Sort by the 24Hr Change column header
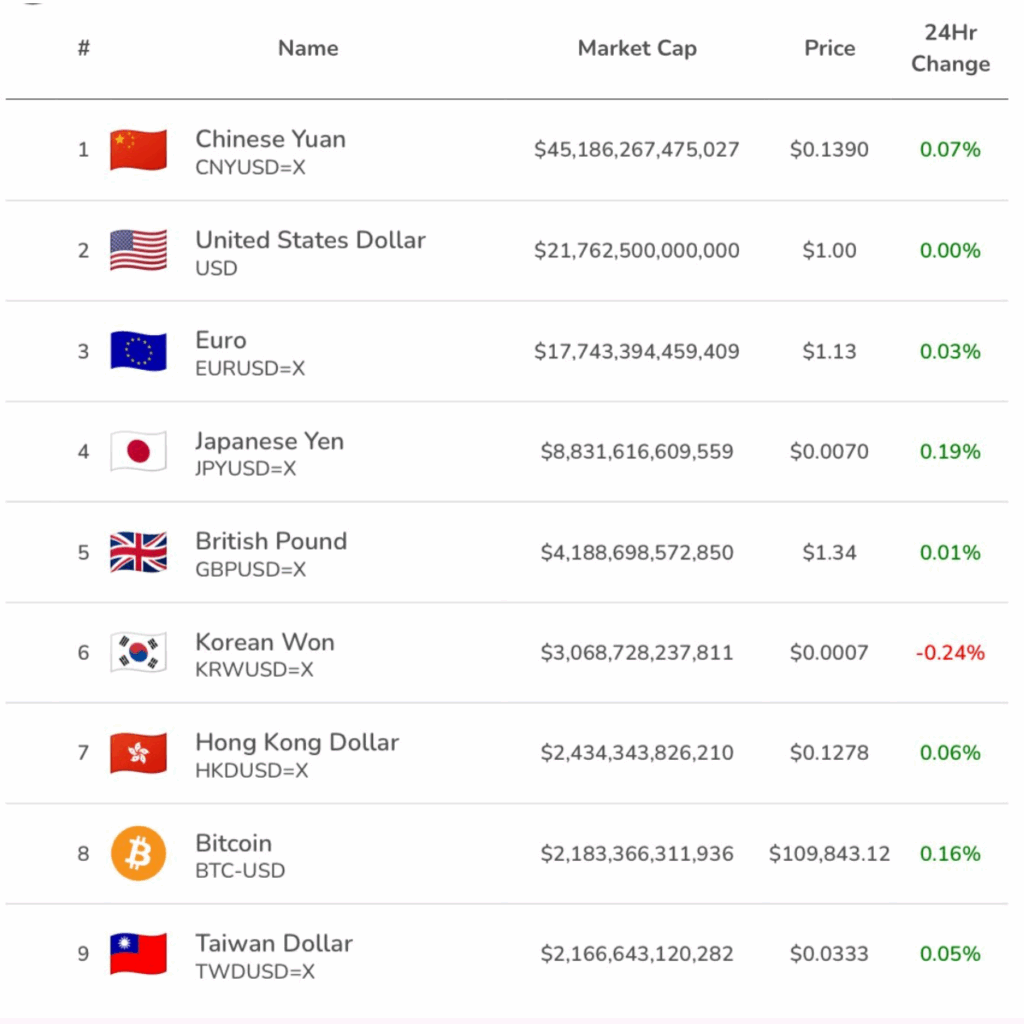 950,48
